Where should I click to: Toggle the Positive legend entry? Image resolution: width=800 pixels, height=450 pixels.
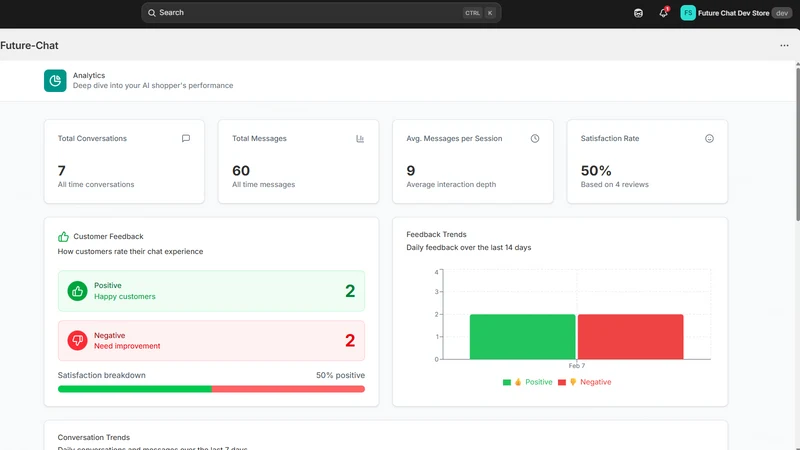tap(528, 382)
